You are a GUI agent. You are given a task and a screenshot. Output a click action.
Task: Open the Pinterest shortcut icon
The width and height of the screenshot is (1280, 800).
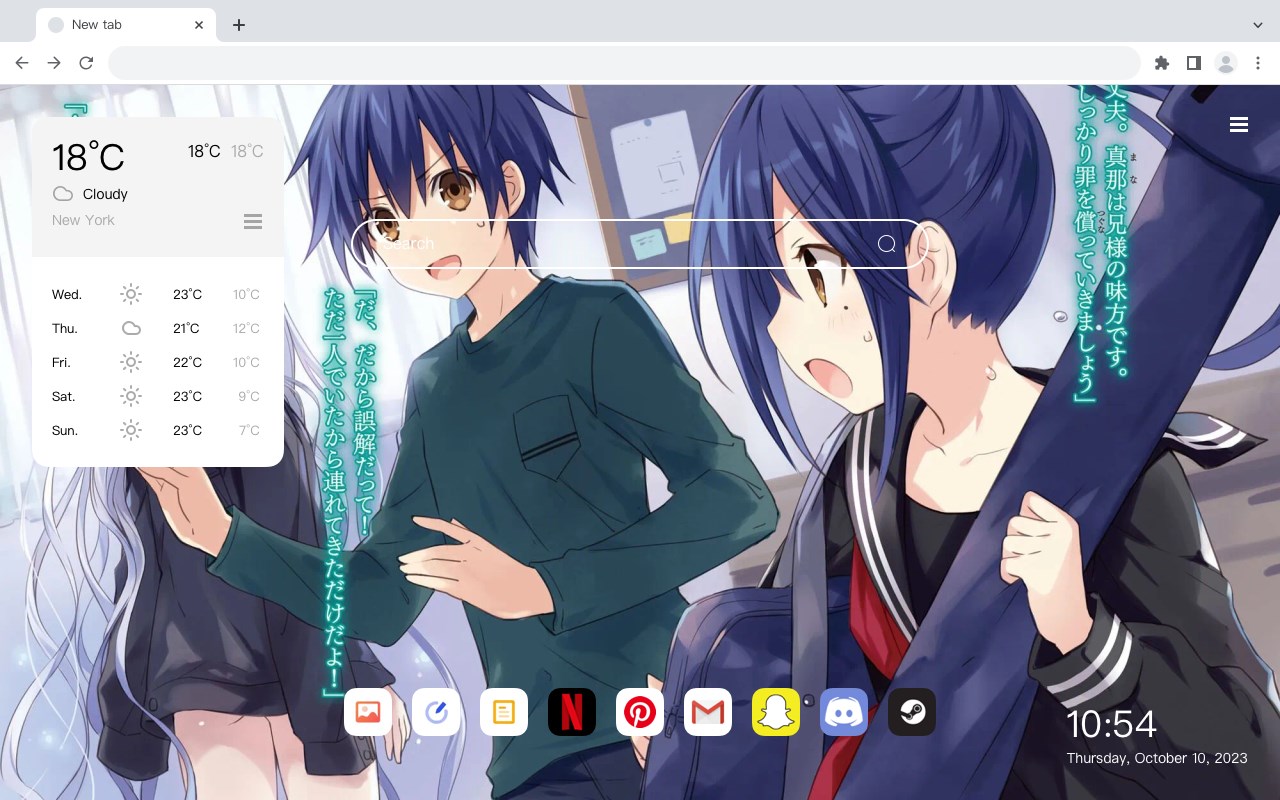point(640,712)
